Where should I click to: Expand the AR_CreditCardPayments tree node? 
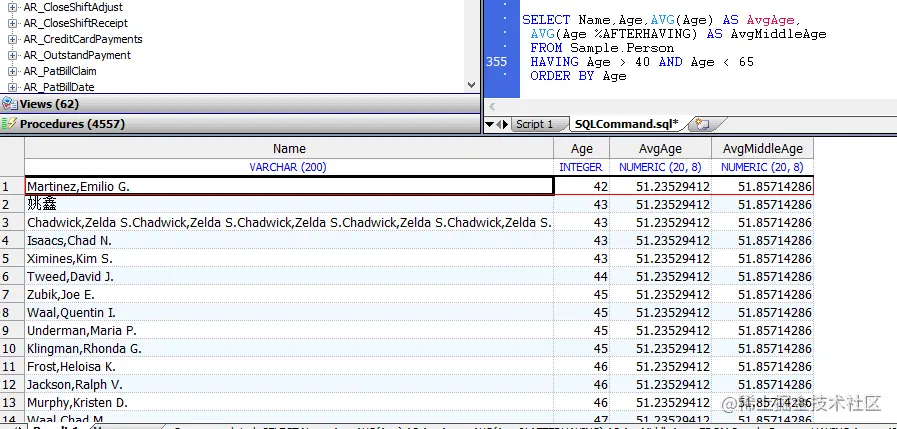click(12, 39)
